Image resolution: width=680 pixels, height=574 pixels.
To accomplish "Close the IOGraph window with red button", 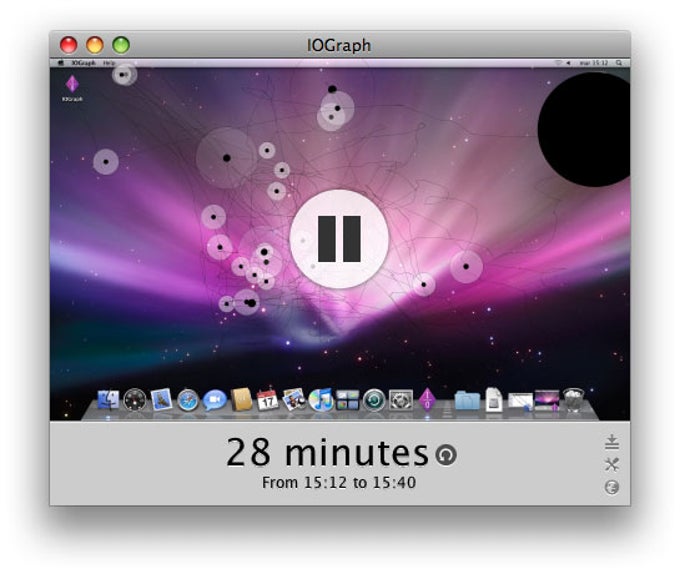I will 69,45.
